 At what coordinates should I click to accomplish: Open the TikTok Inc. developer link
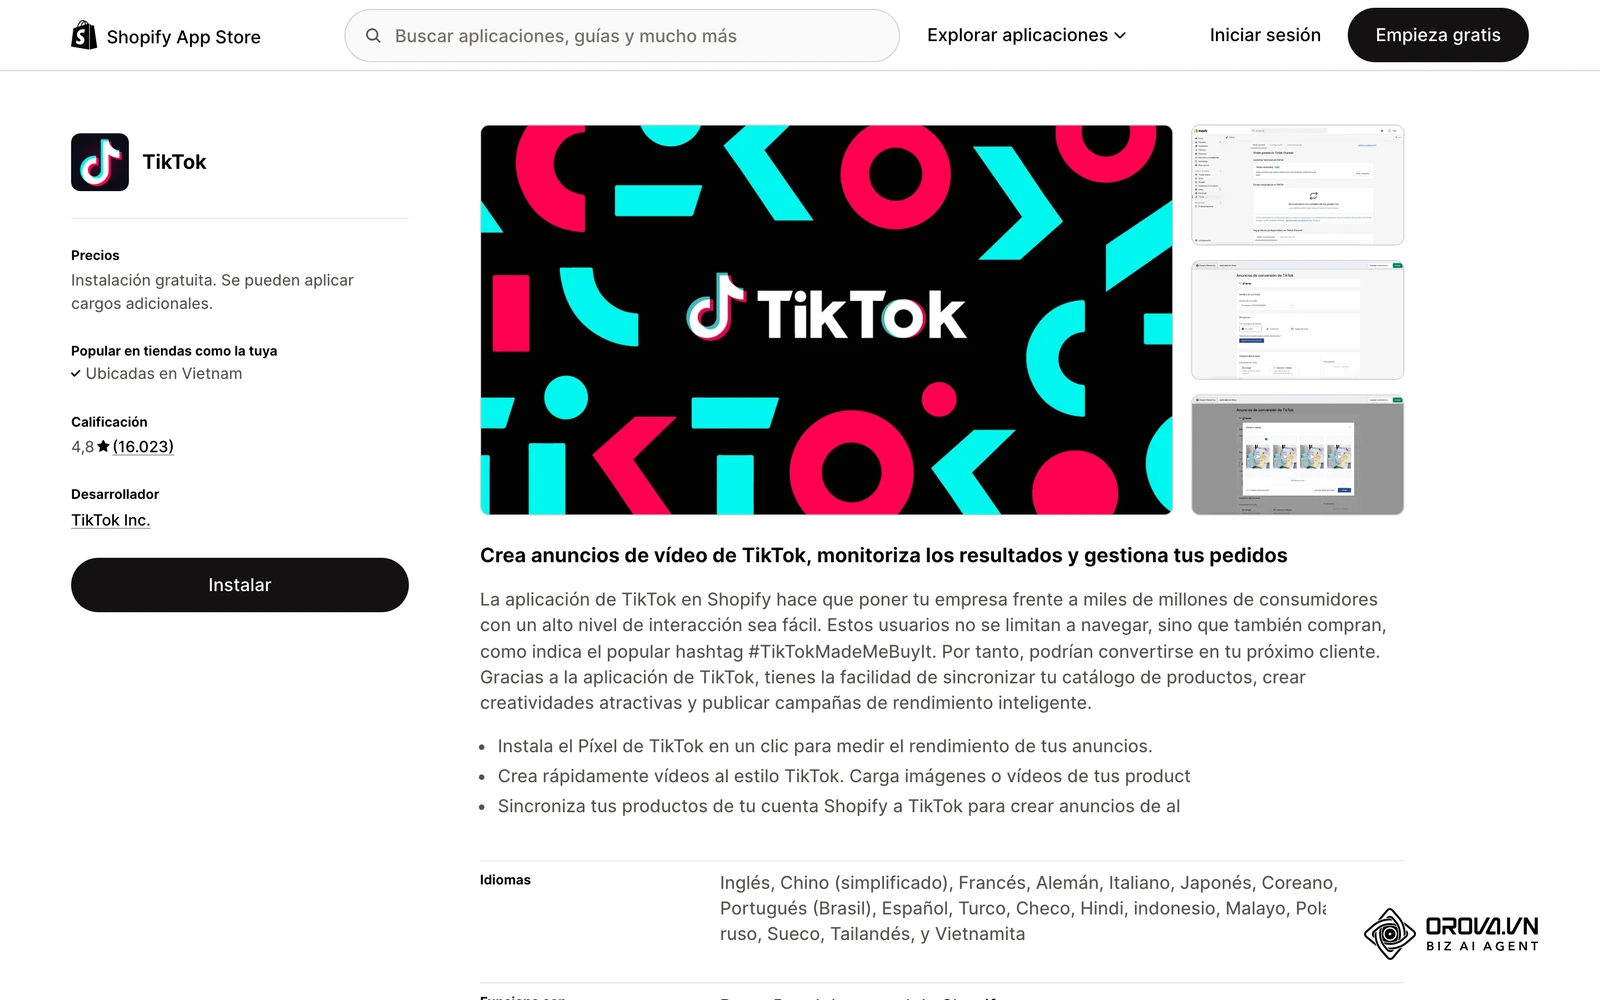coord(111,520)
